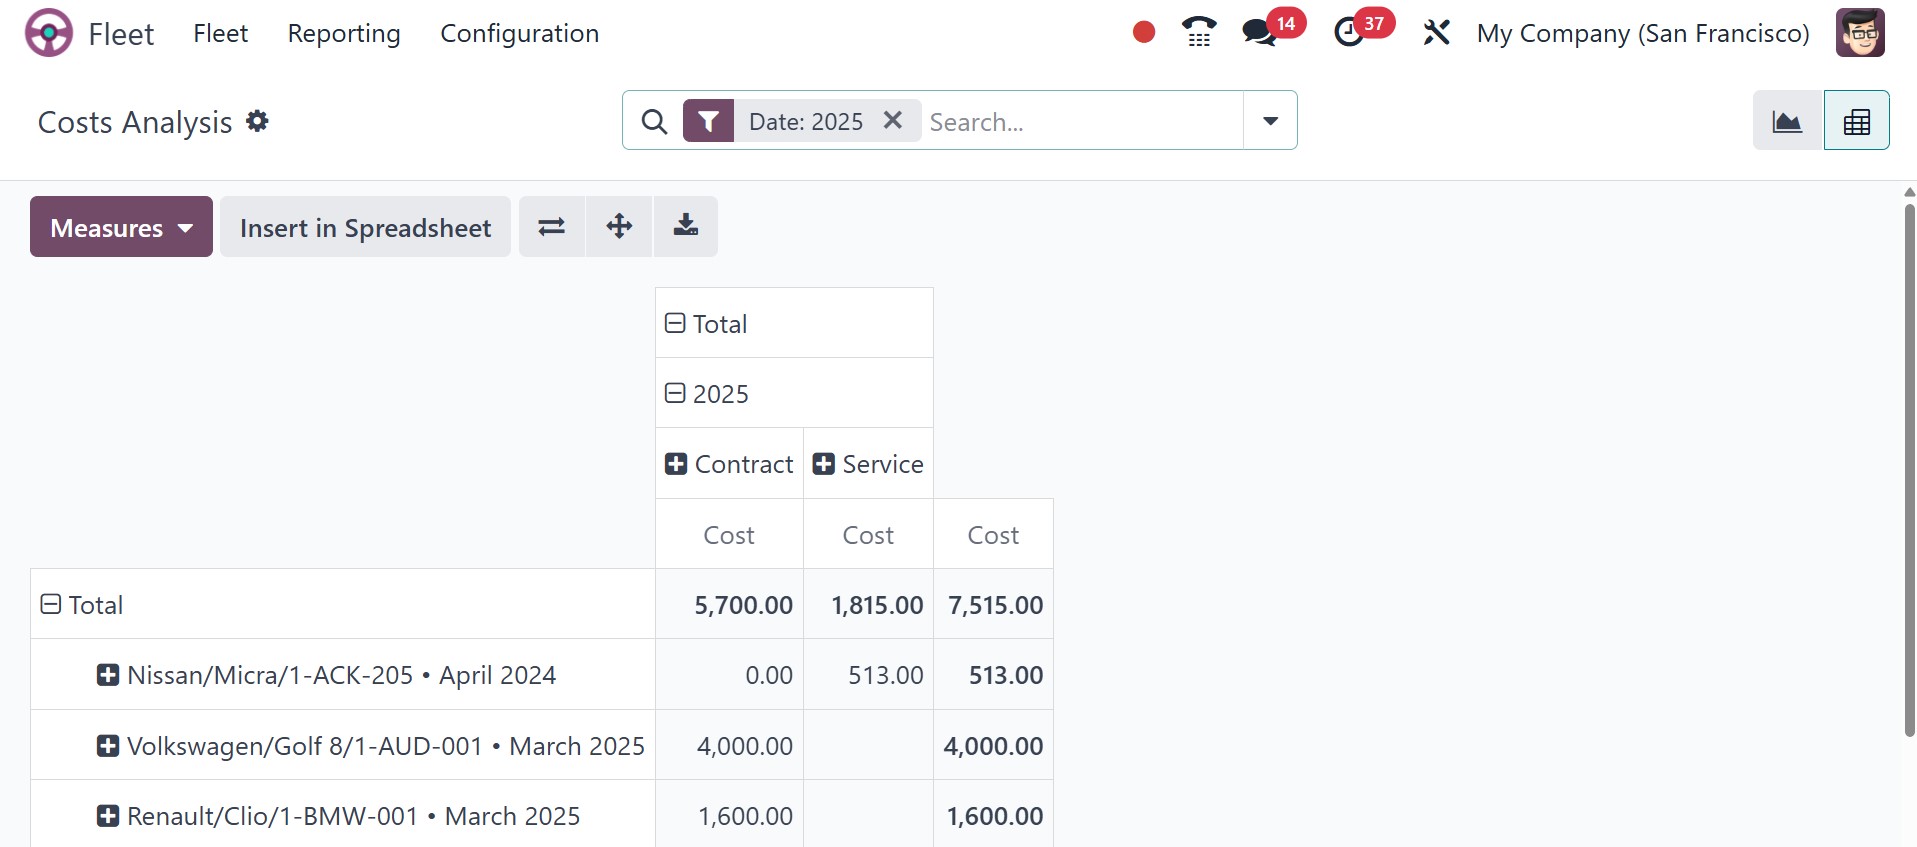Toggle the search options dropdown arrow

pyautogui.click(x=1270, y=121)
